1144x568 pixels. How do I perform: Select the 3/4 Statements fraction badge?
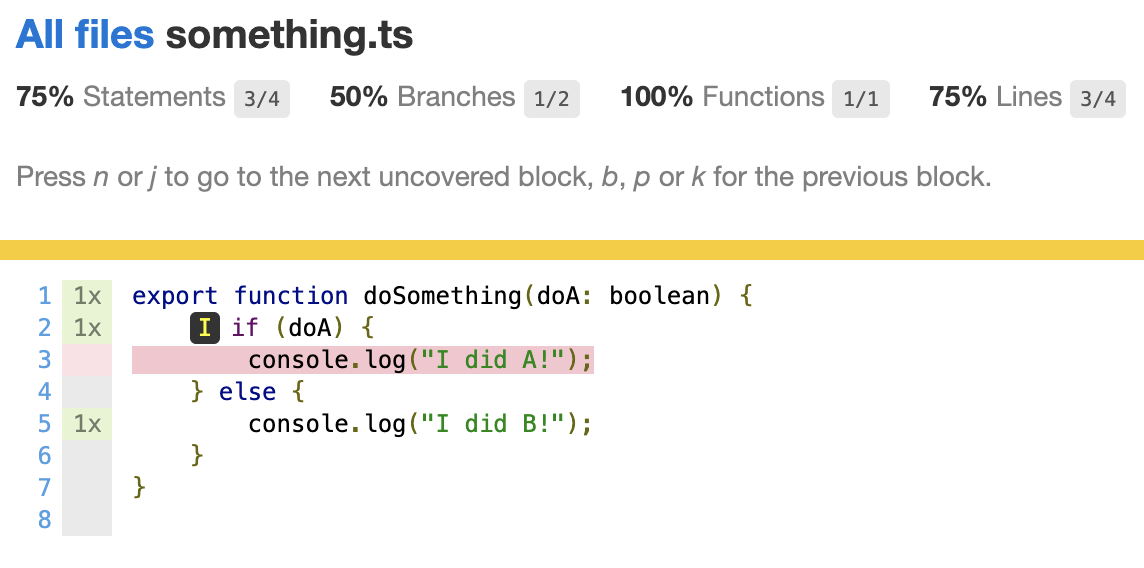262,99
